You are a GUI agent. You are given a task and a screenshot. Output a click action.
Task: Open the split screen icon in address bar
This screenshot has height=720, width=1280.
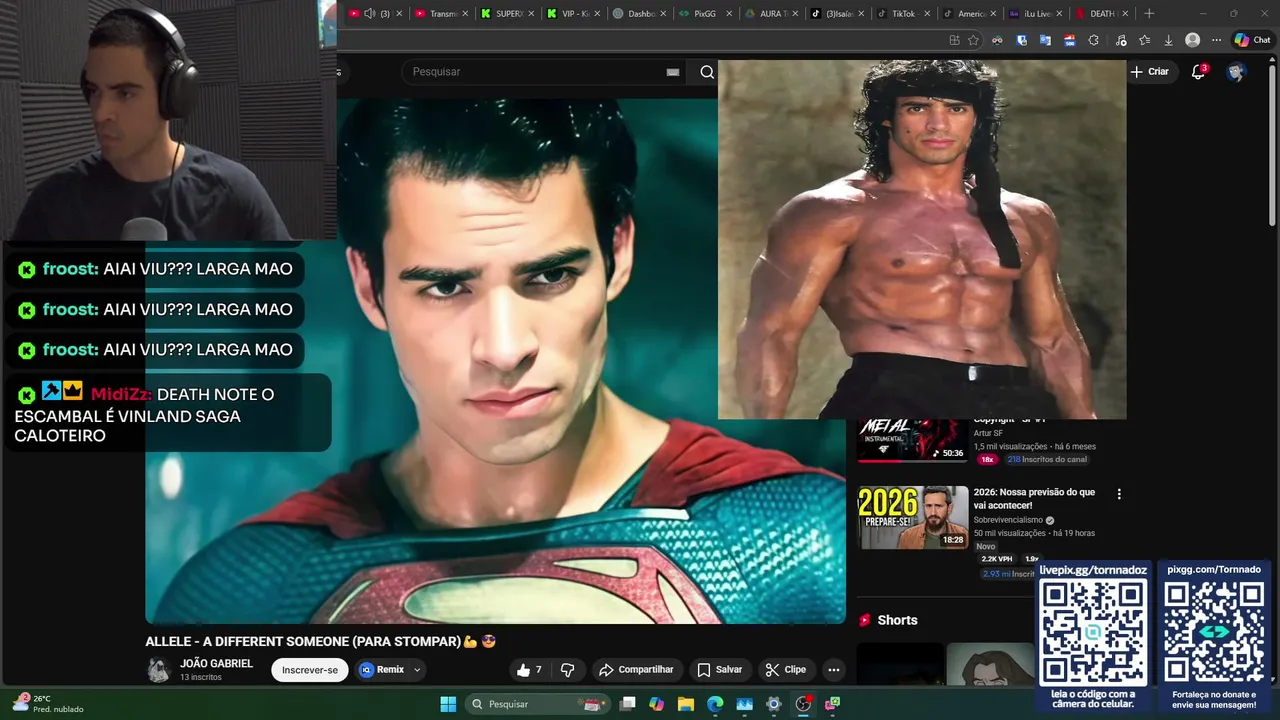tap(954, 40)
